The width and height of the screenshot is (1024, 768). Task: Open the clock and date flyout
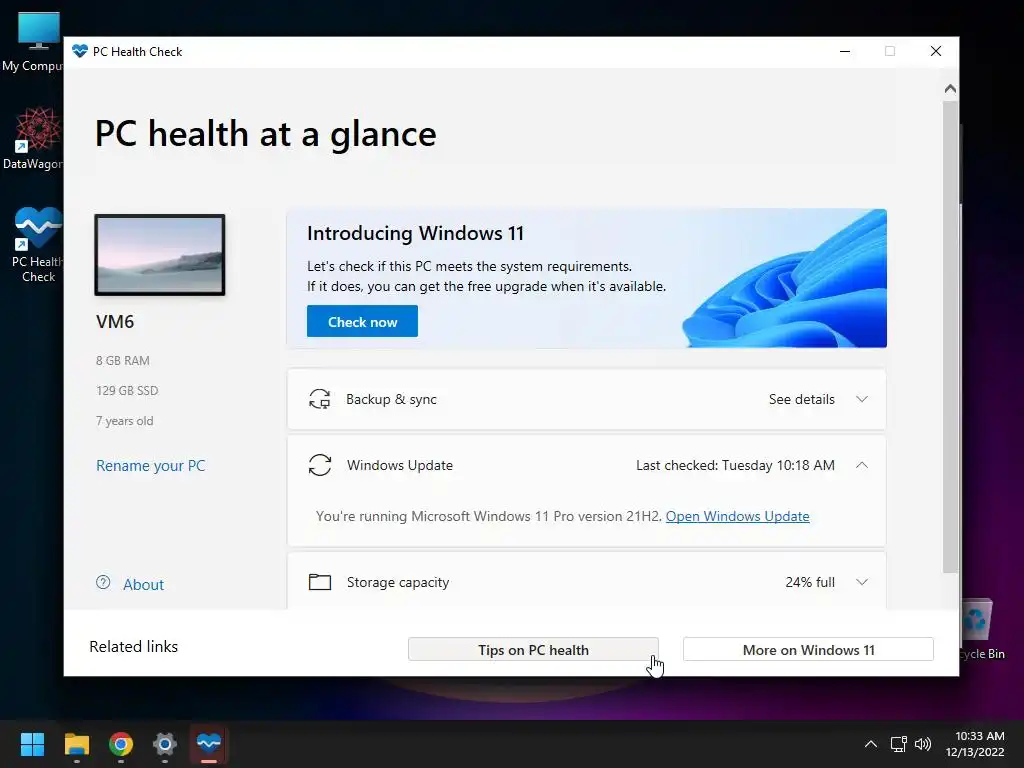(975, 744)
